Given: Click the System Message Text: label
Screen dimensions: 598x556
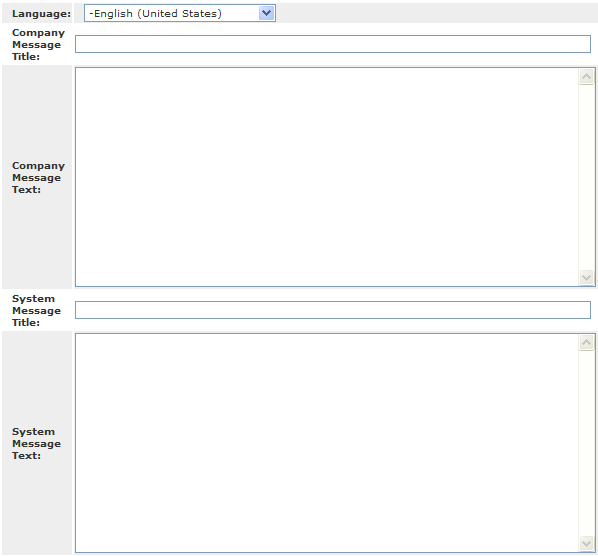Looking at the screenshot, I should pos(36,444).
